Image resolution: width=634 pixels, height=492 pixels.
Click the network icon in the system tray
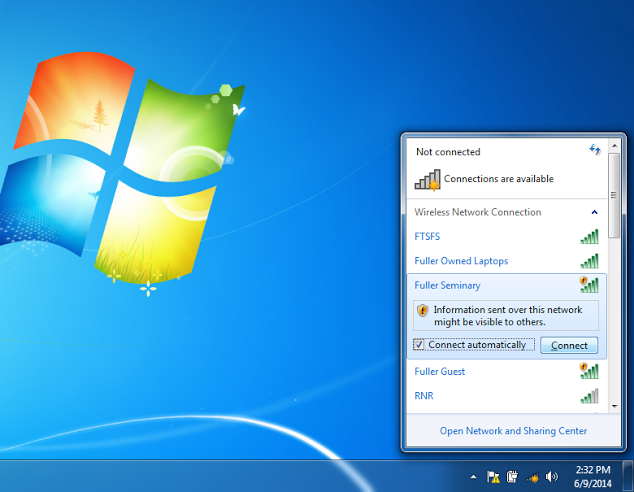point(533,477)
